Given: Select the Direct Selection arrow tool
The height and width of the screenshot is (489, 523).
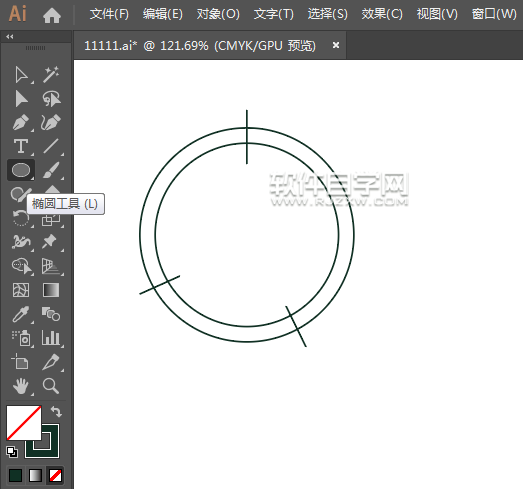Looking at the screenshot, I should pyautogui.click(x=21, y=99).
